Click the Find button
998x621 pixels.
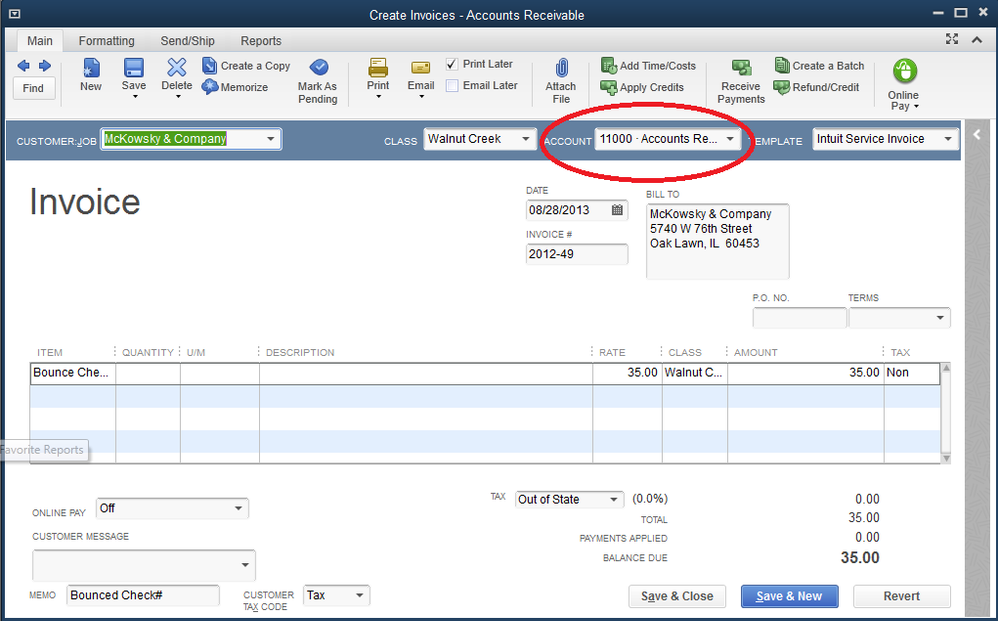click(x=33, y=88)
